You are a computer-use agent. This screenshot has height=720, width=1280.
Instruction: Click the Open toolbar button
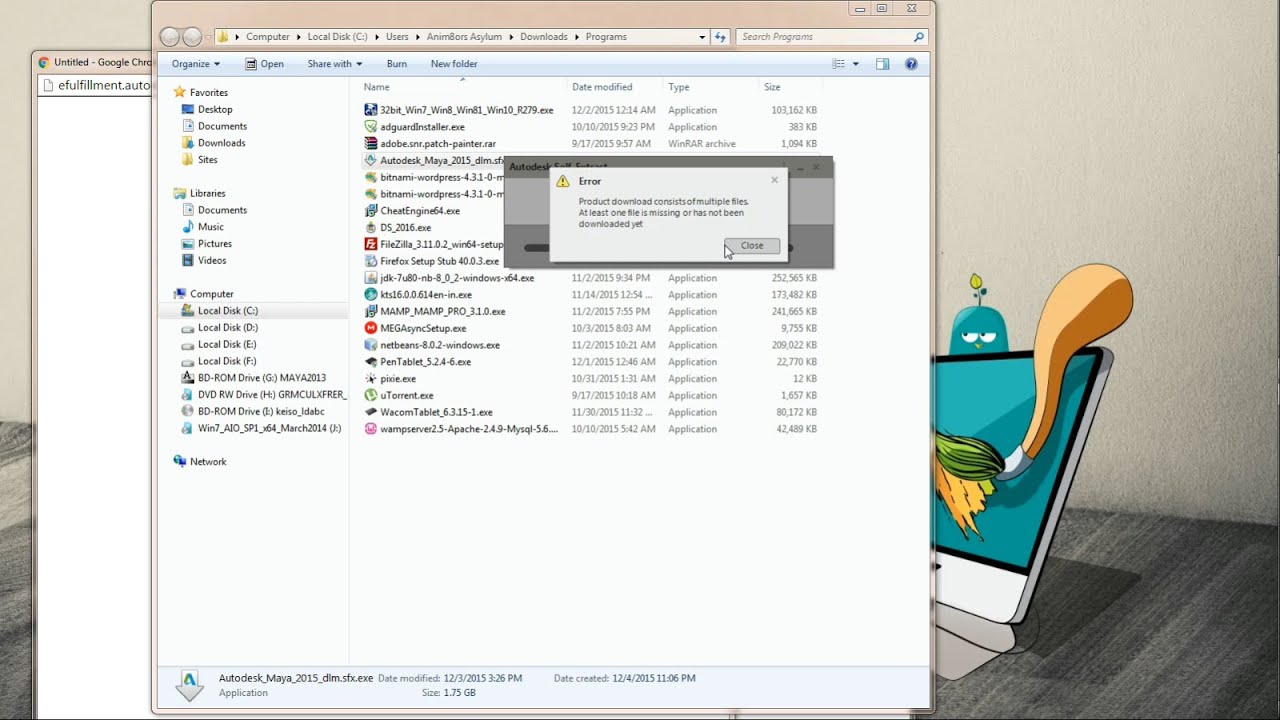point(265,64)
